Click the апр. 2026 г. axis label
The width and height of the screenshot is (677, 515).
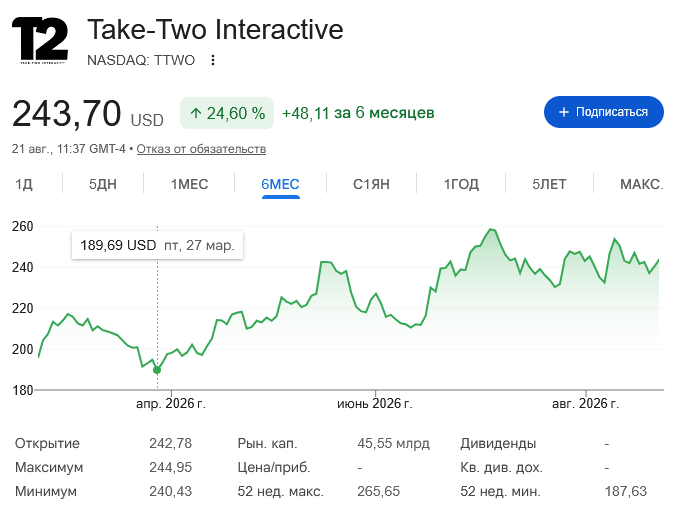[x=171, y=404]
